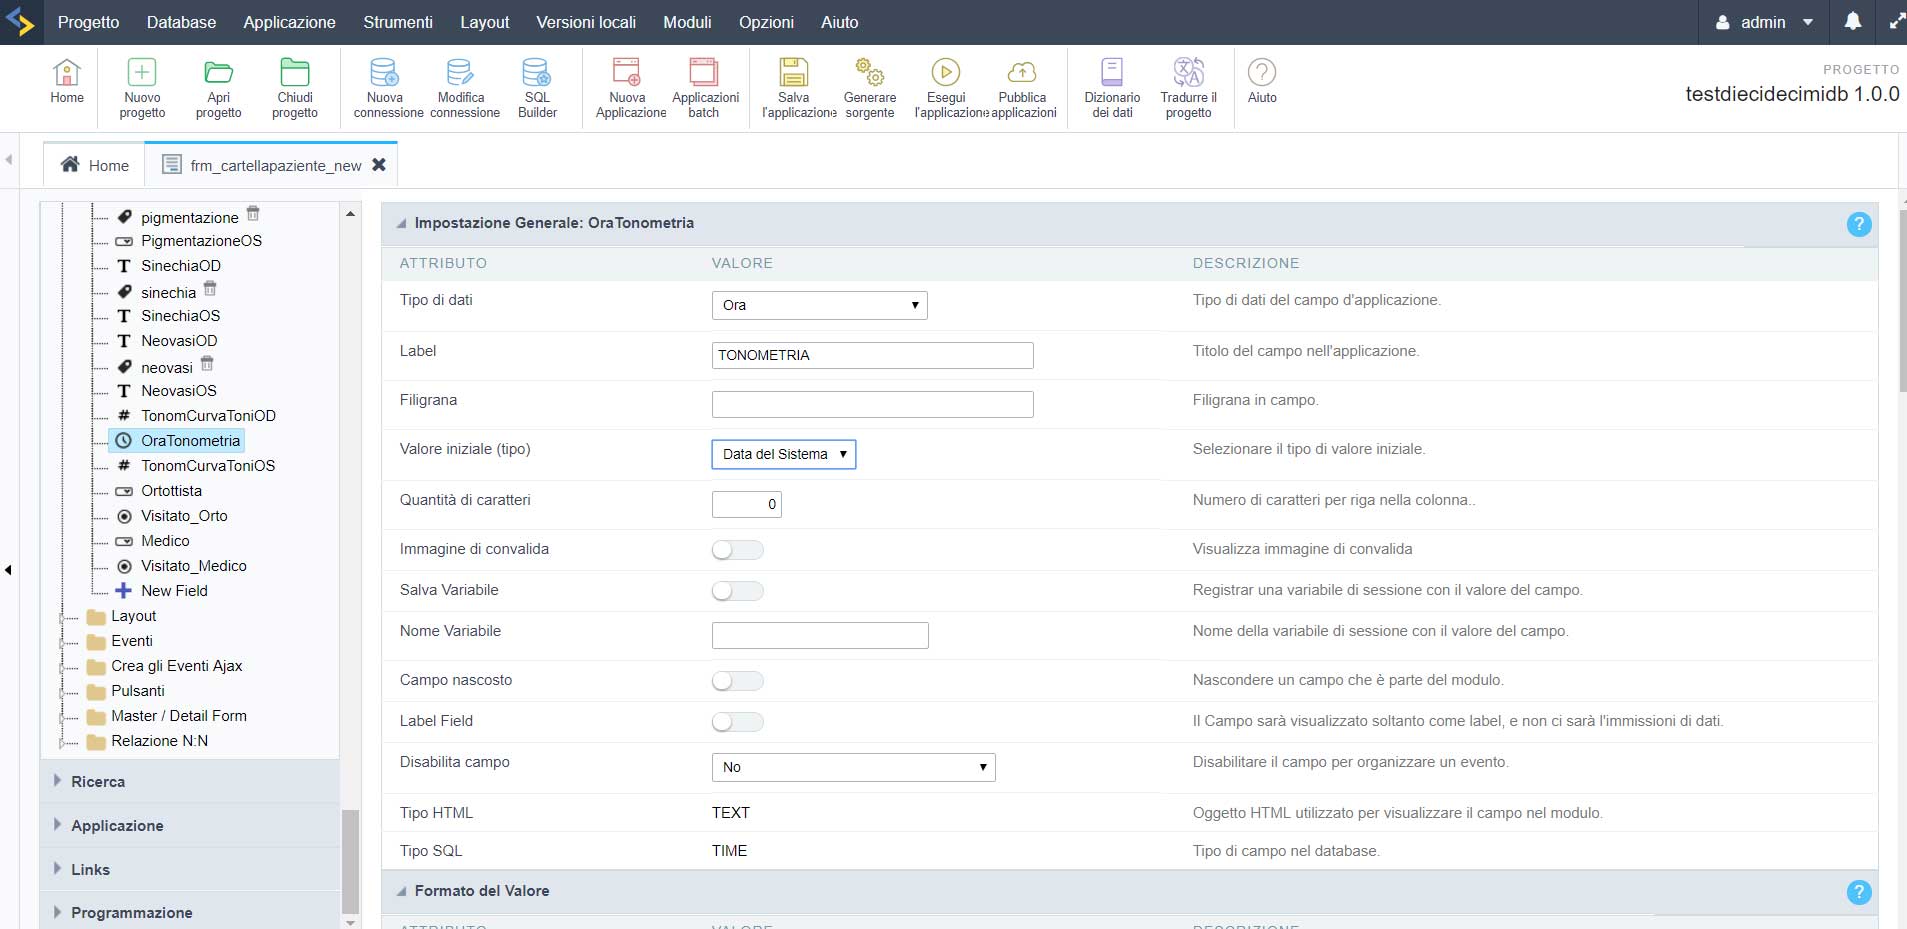Screen dimensions: 1907x929
Task: Expand the Ricerca sidebar section
Action: (190, 782)
